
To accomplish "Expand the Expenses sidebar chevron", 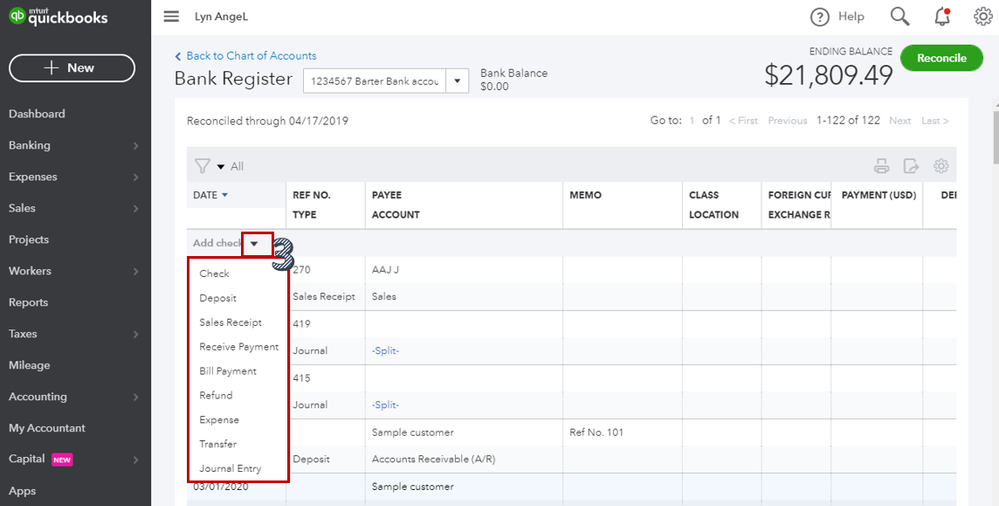I will point(136,177).
